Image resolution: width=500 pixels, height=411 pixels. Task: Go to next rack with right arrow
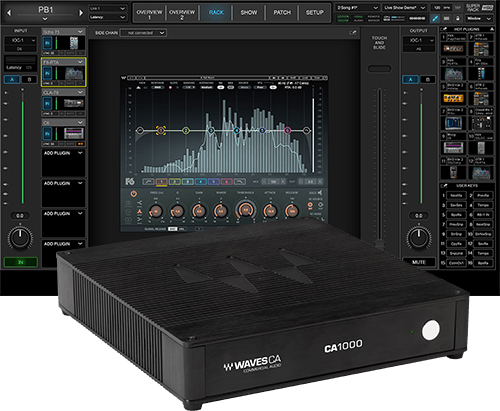click(x=81, y=13)
